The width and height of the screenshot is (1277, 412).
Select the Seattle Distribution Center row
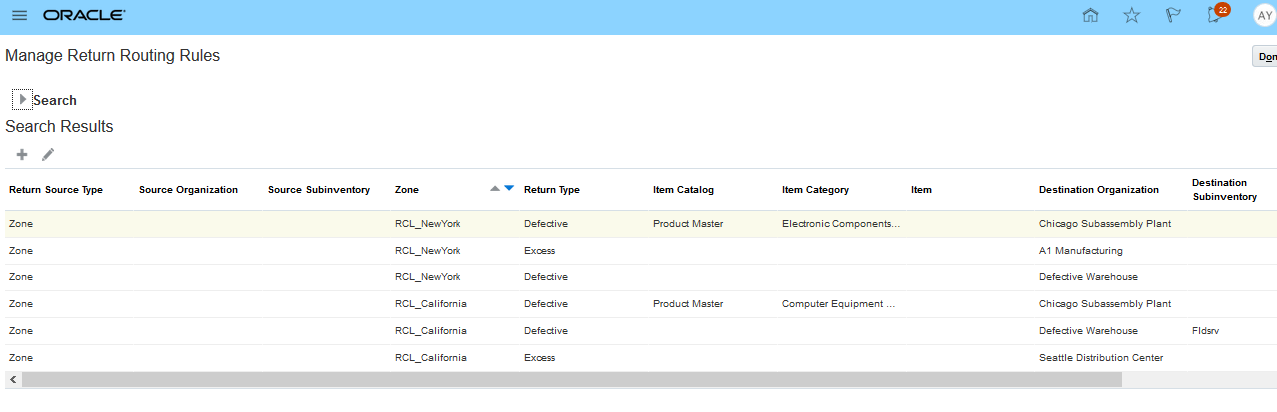(1100, 358)
